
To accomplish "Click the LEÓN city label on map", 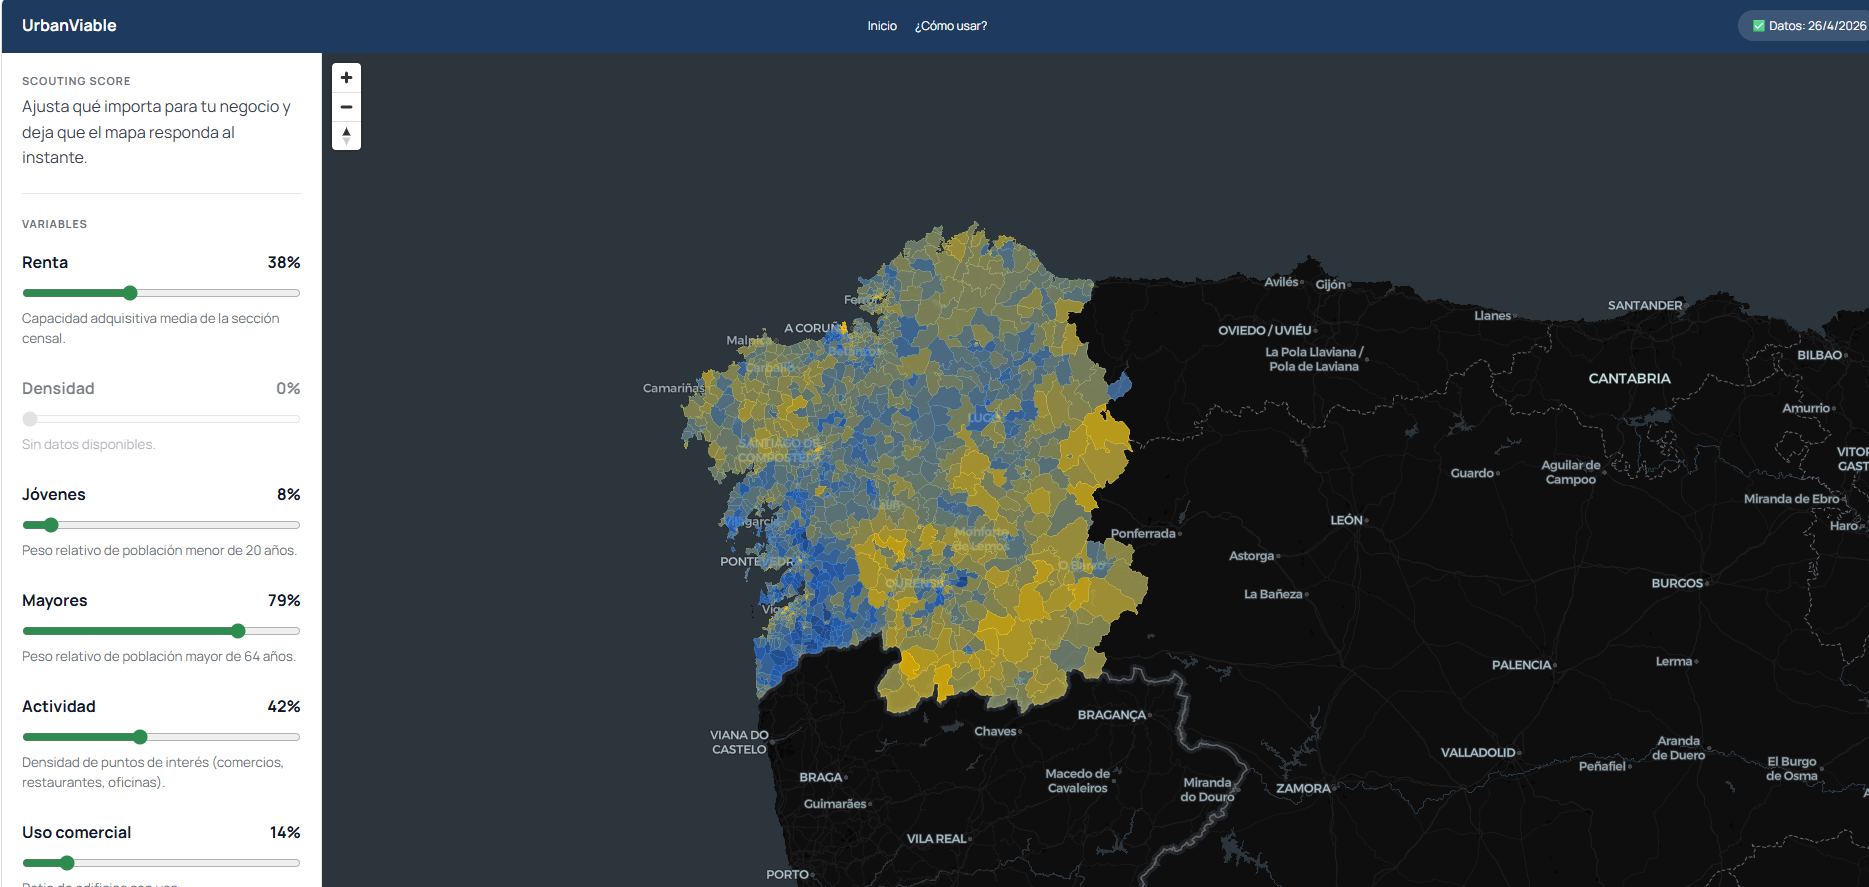I will pyautogui.click(x=1346, y=520).
